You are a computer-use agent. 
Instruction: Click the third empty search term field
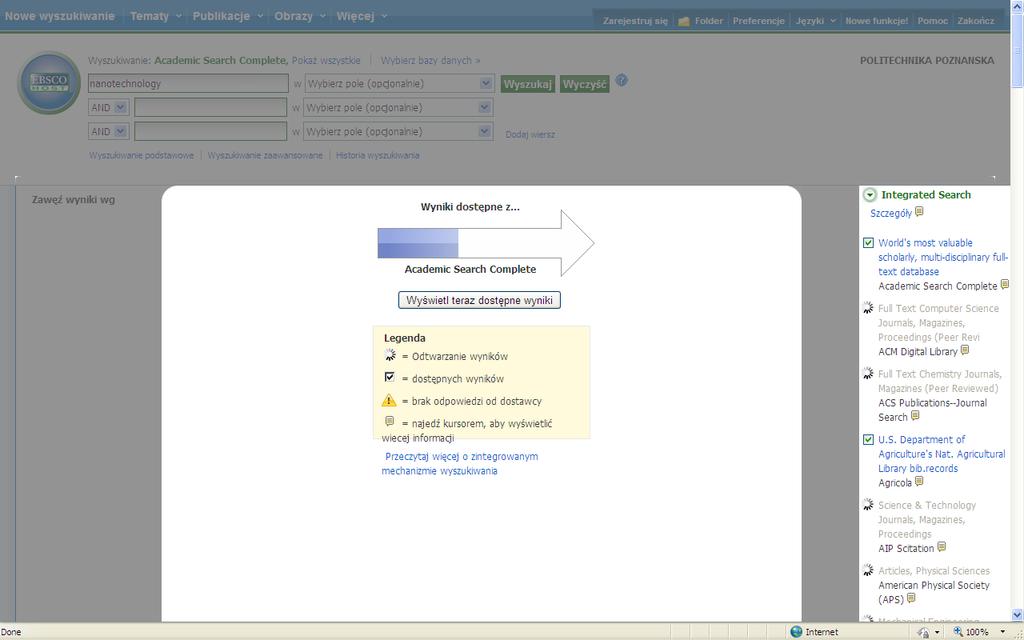tap(210, 131)
